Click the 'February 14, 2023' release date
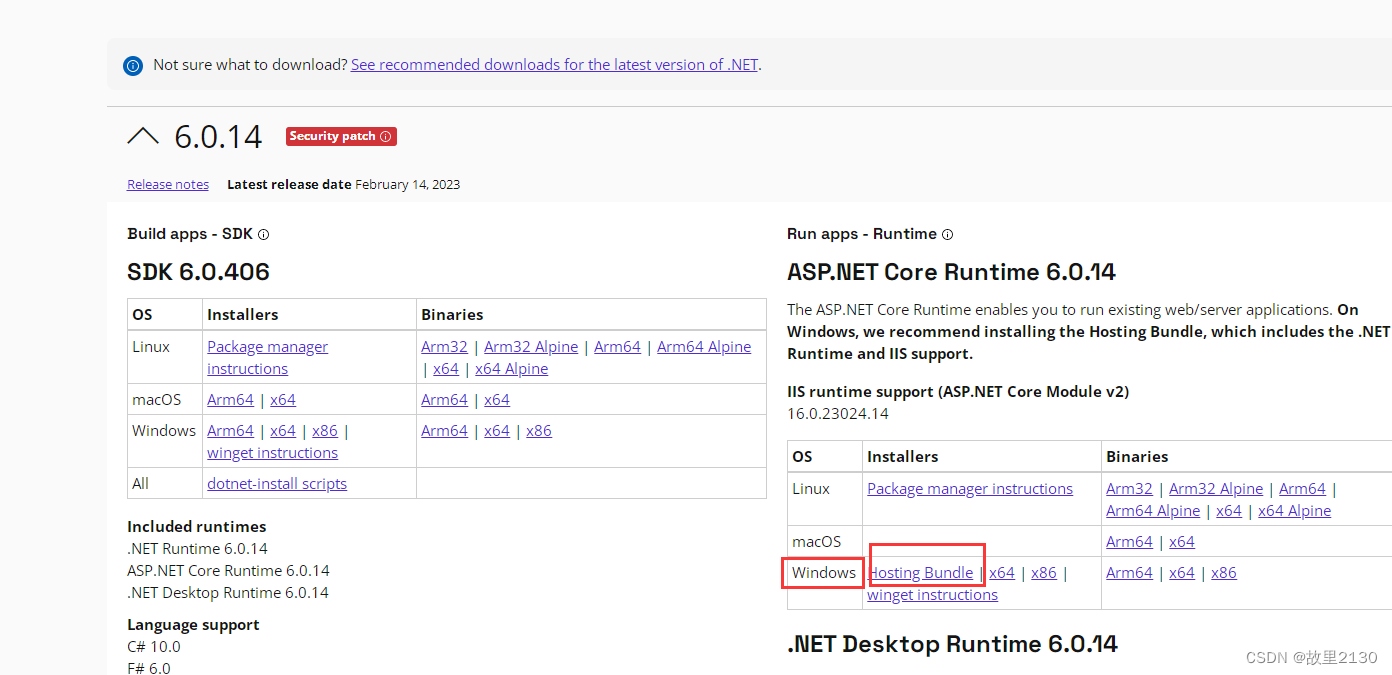Screen dimensions: 1392x675 [407, 184]
